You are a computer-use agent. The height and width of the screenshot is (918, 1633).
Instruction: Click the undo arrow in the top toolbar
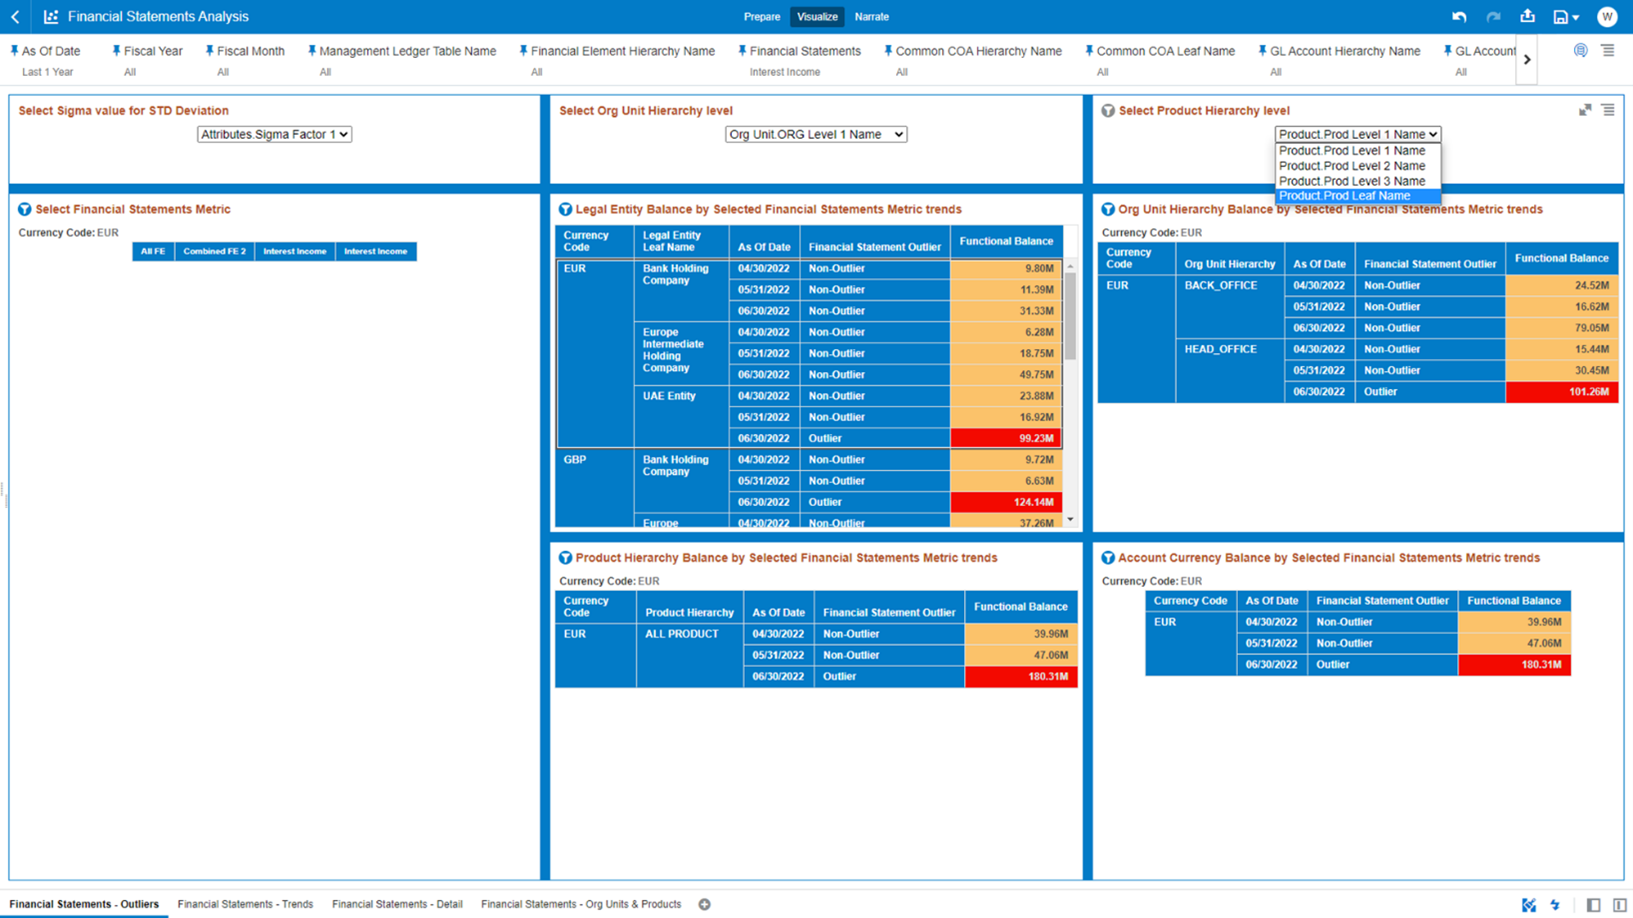tap(1459, 16)
